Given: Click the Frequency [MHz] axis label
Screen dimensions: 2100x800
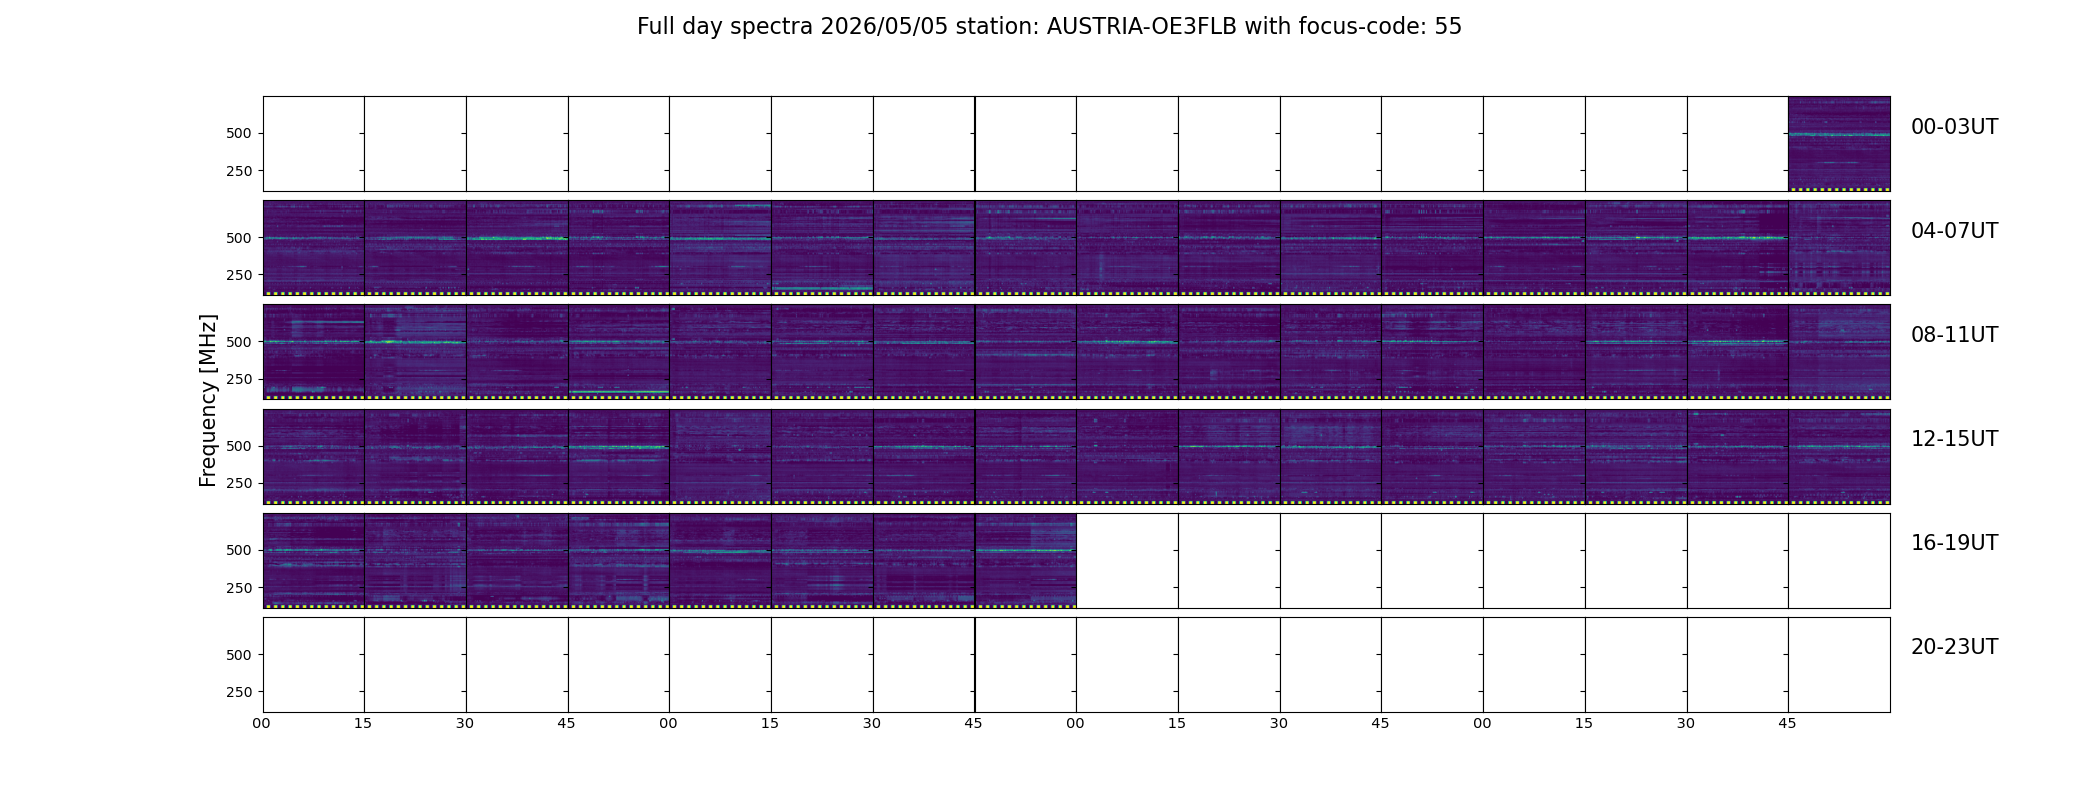Looking at the screenshot, I should [x=208, y=401].
